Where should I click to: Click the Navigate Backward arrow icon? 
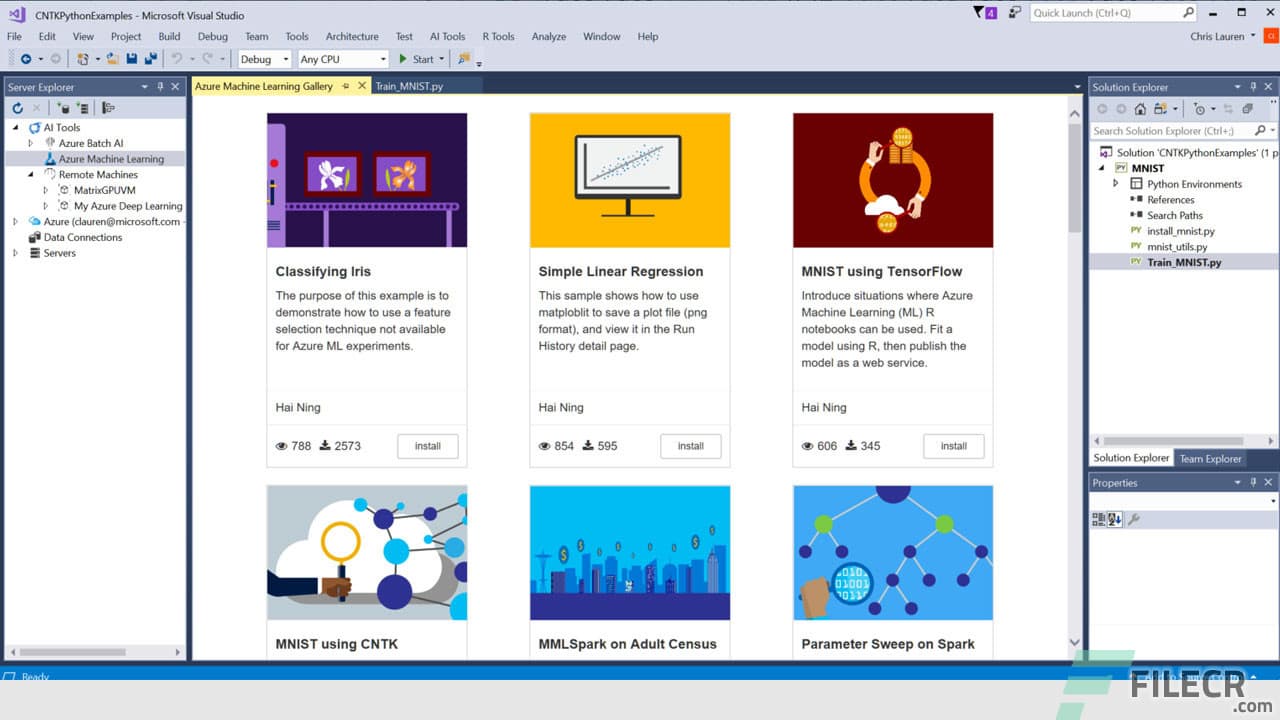click(27, 59)
